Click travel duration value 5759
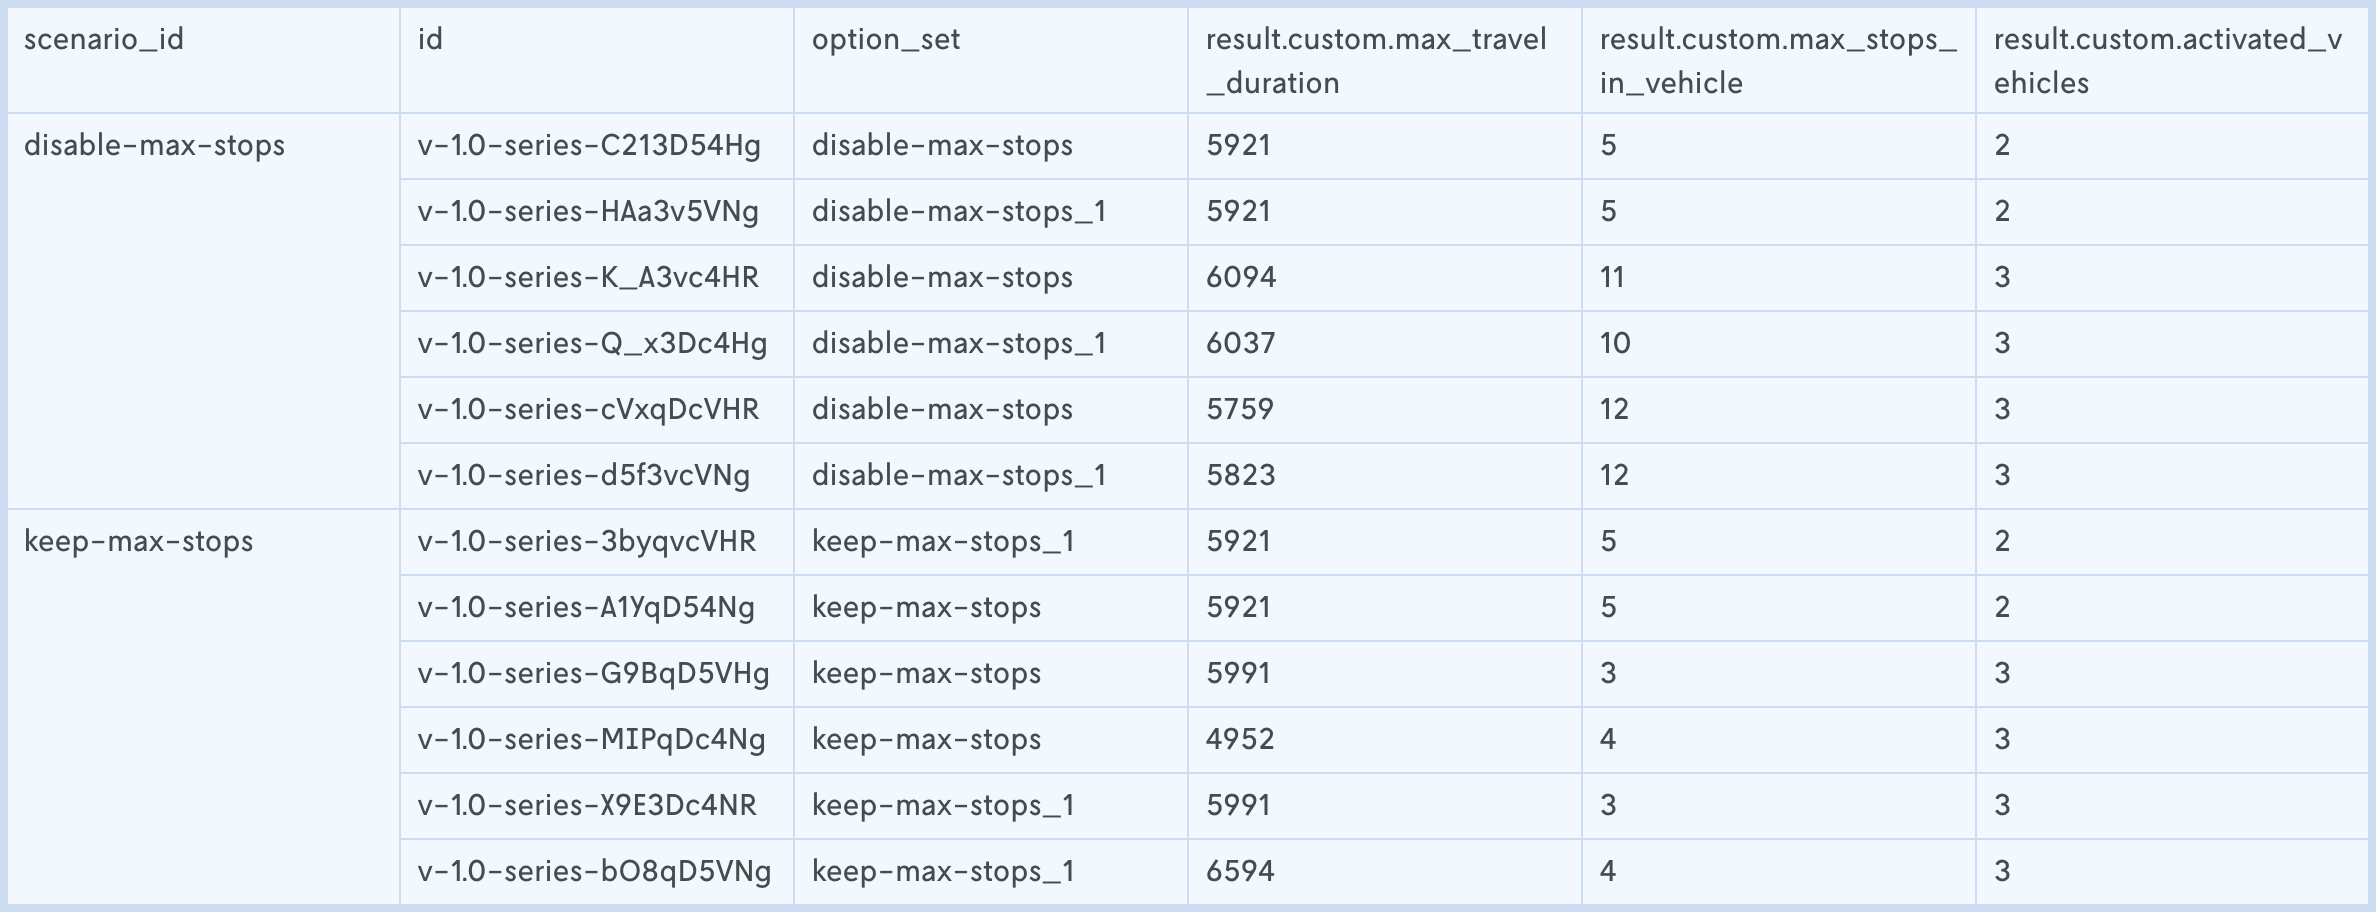This screenshot has width=2376, height=912. (1240, 410)
